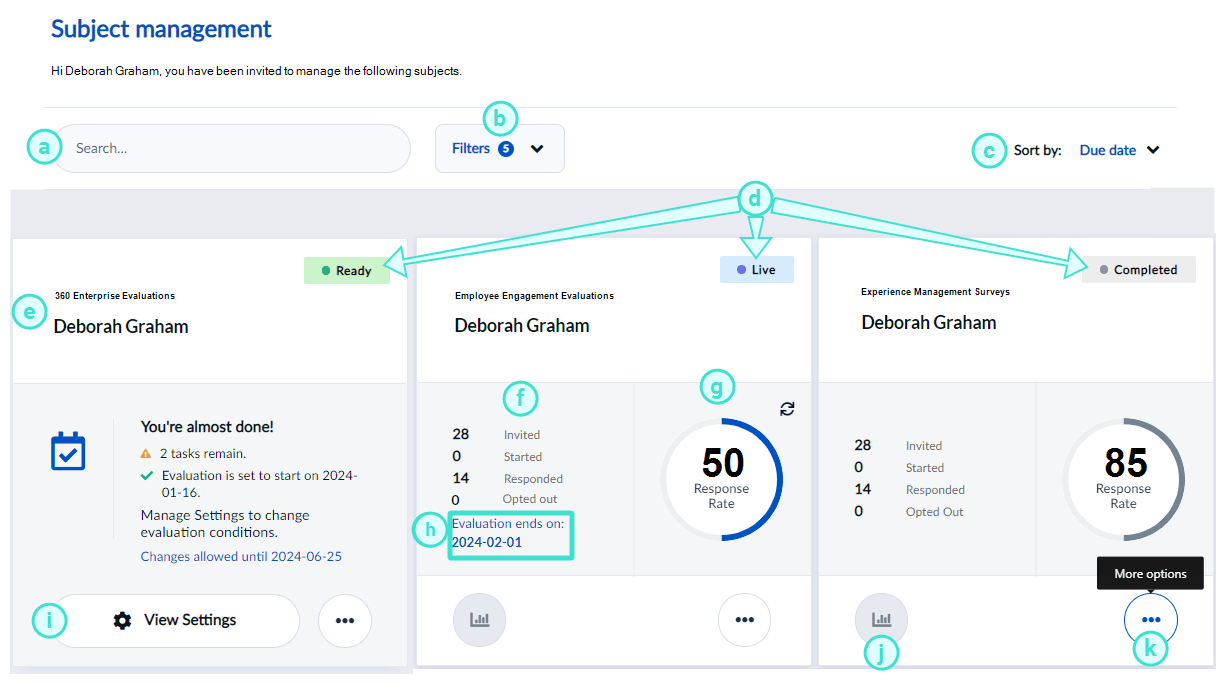Open report chart icon on Employee Engagement card
The image size is (1226, 684).
[x=480, y=620]
